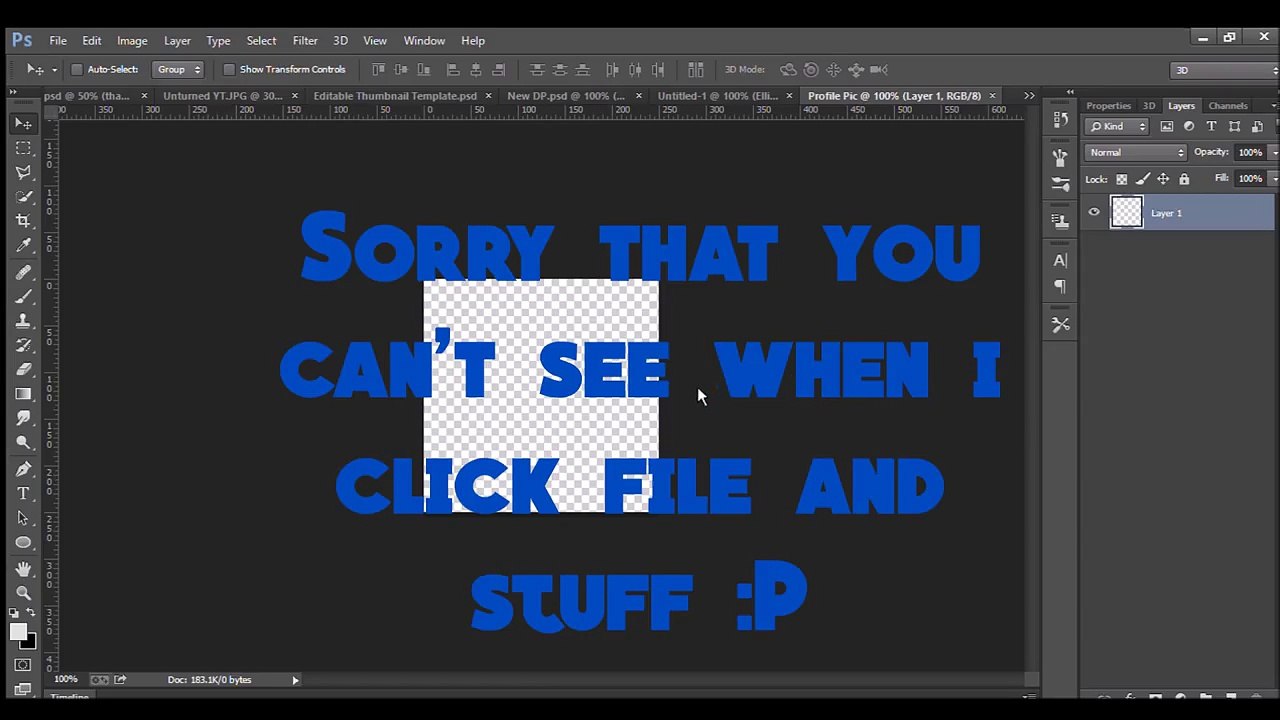Activate the Horizontal Type tool
The image size is (1280, 720).
point(23,494)
